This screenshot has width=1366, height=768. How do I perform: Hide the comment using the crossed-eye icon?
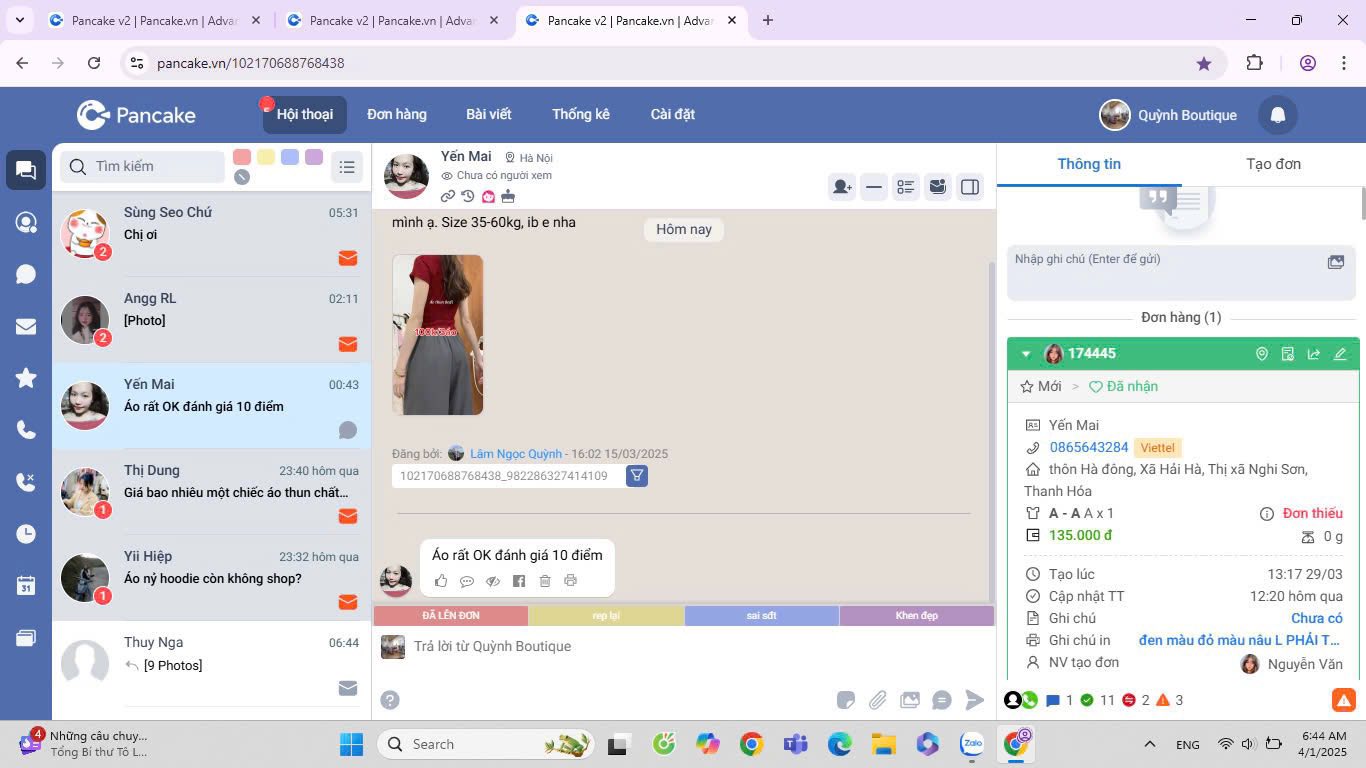pyautogui.click(x=493, y=581)
